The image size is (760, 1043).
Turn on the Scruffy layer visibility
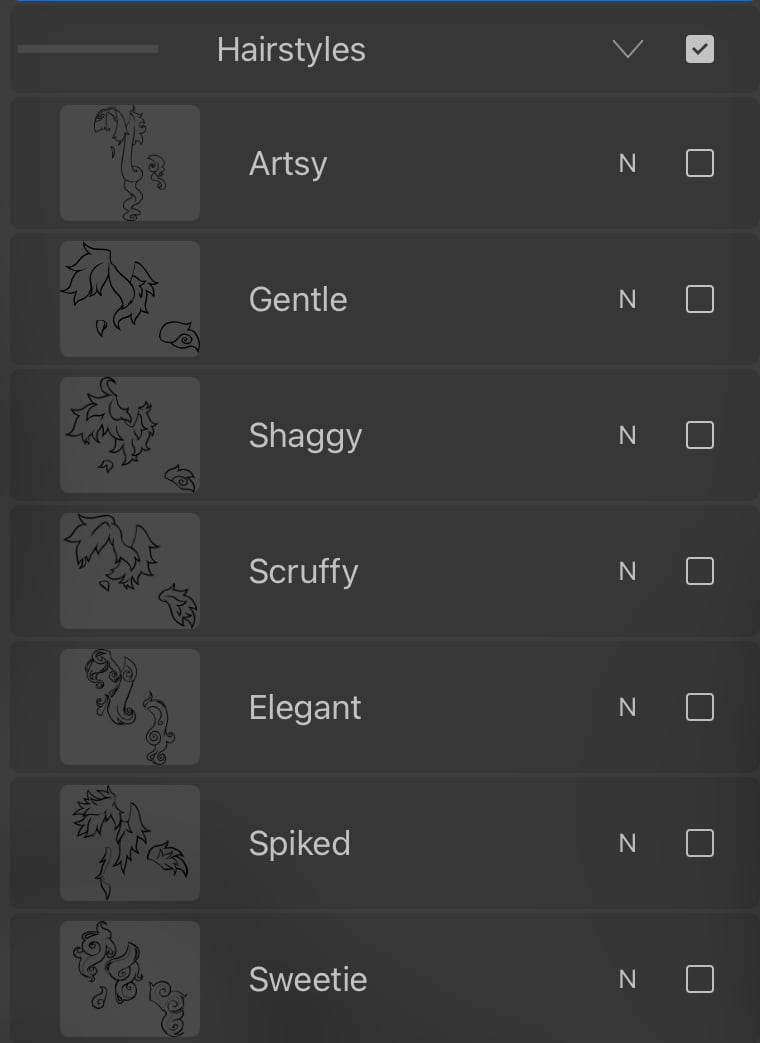tap(700, 571)
